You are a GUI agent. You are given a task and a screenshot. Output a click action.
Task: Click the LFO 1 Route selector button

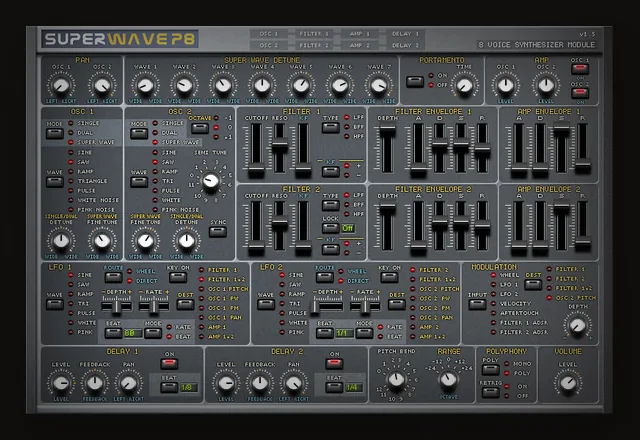(113, 278)
